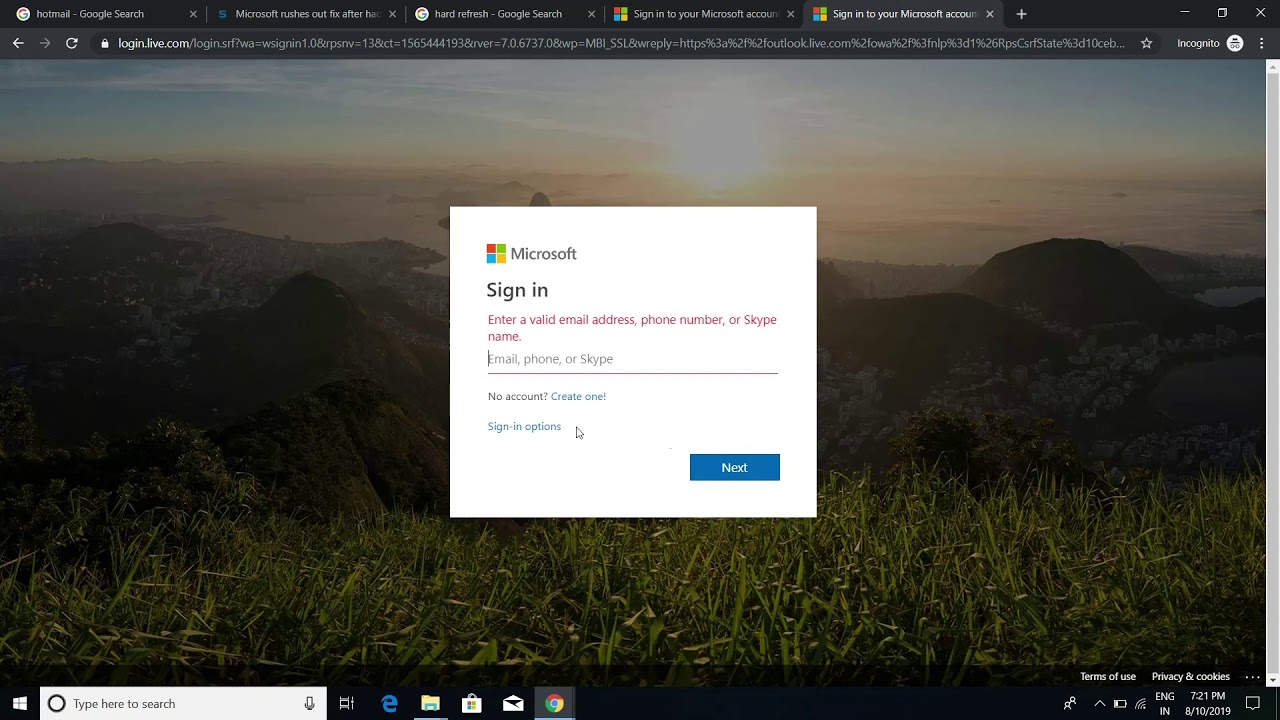Click the 'Enter a valid email address' error text
The width and height of the screenshot is (1280, 720).
632,328
